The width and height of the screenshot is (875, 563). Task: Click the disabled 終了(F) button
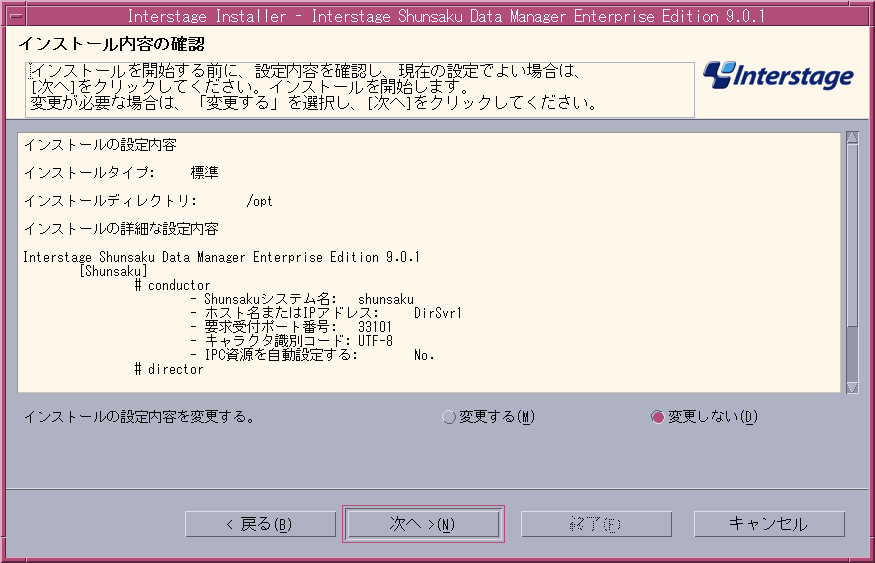(596, 524)
